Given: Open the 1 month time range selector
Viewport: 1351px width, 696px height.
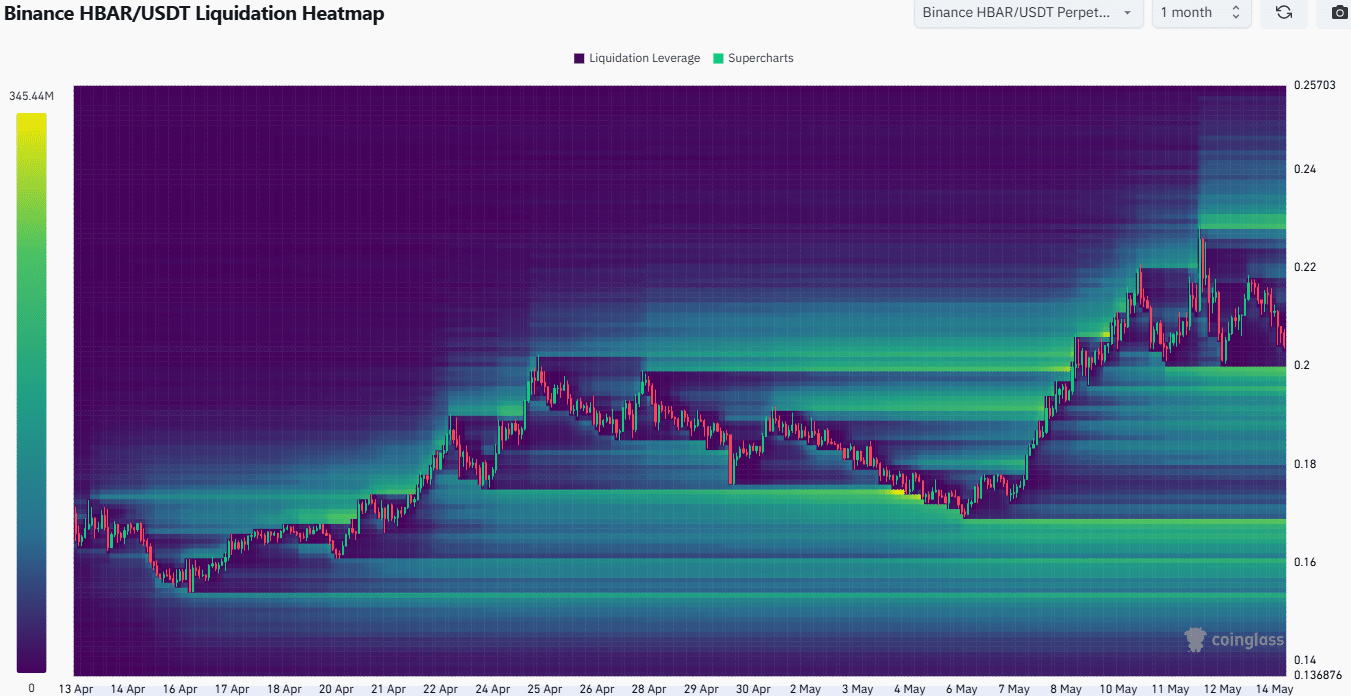Looking at the screenshot, I should [1201, 13].
